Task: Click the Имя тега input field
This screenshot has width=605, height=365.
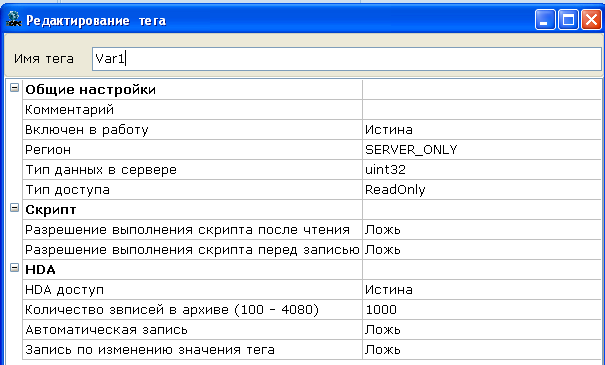Action: 346,59
